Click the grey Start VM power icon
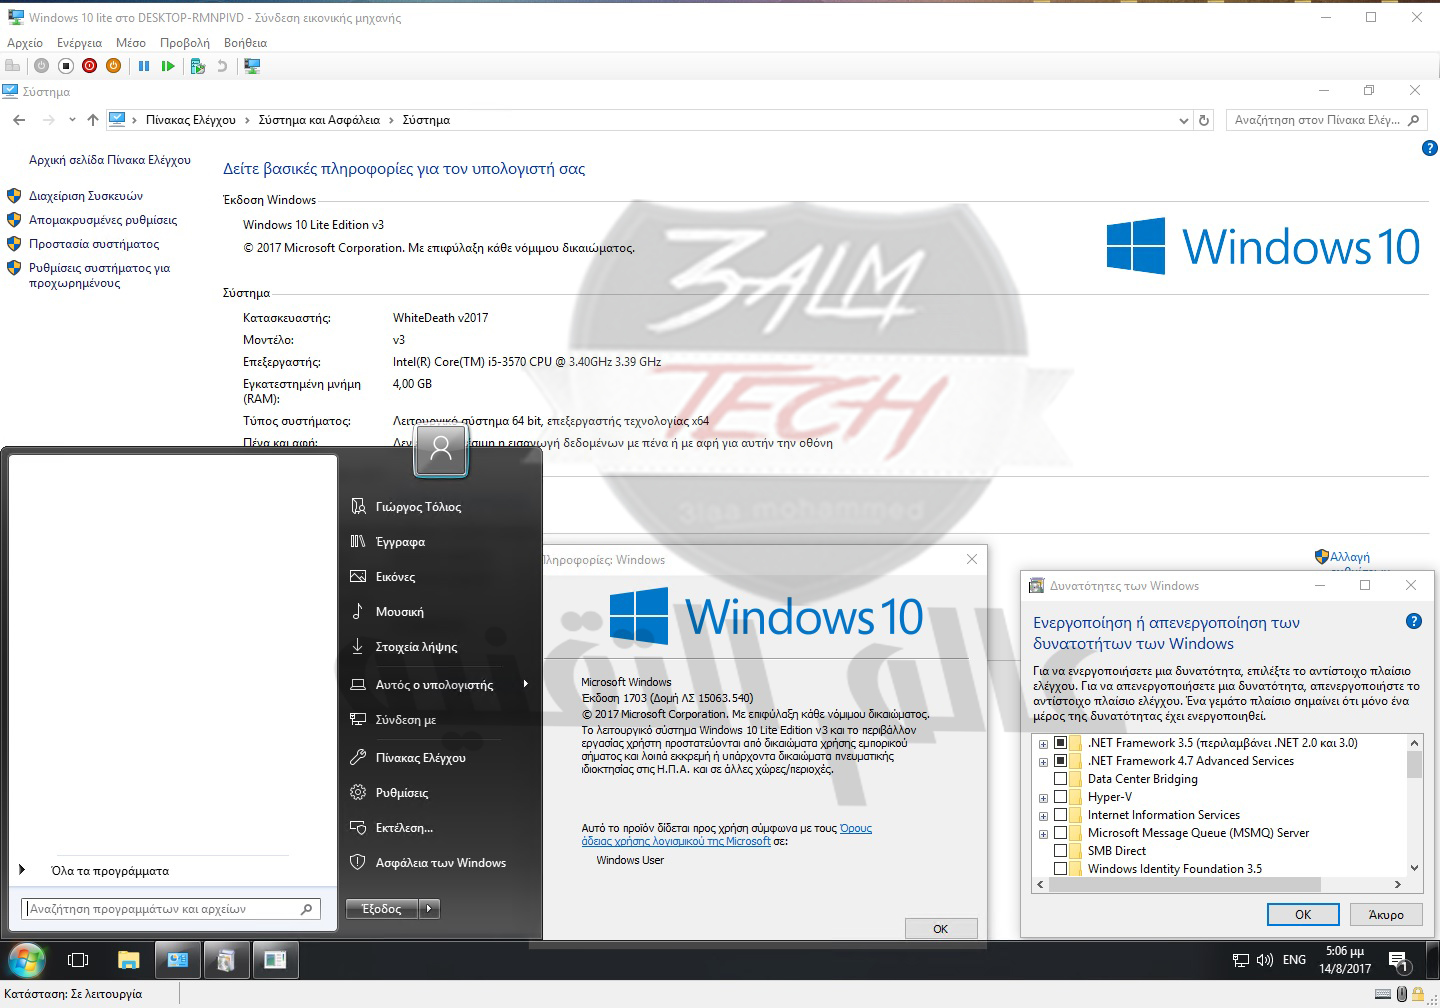This screenshot has height=1008, width=1440. (x=41, y=66)
